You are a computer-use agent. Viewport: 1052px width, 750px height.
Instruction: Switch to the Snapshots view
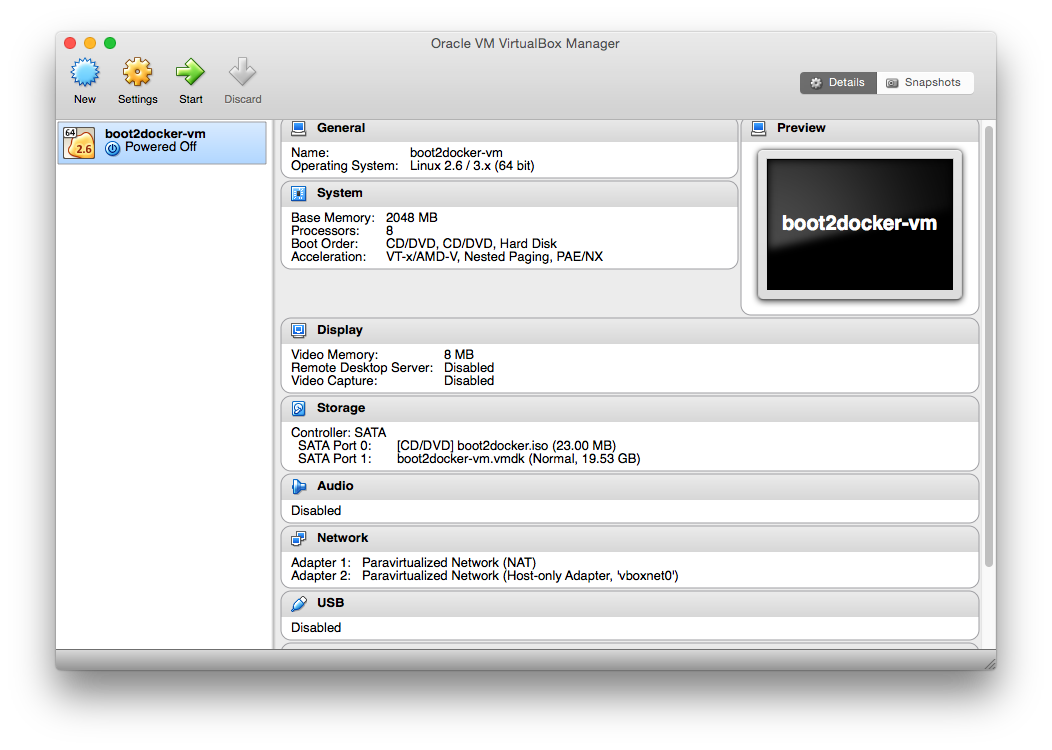[x=925, y=83]
